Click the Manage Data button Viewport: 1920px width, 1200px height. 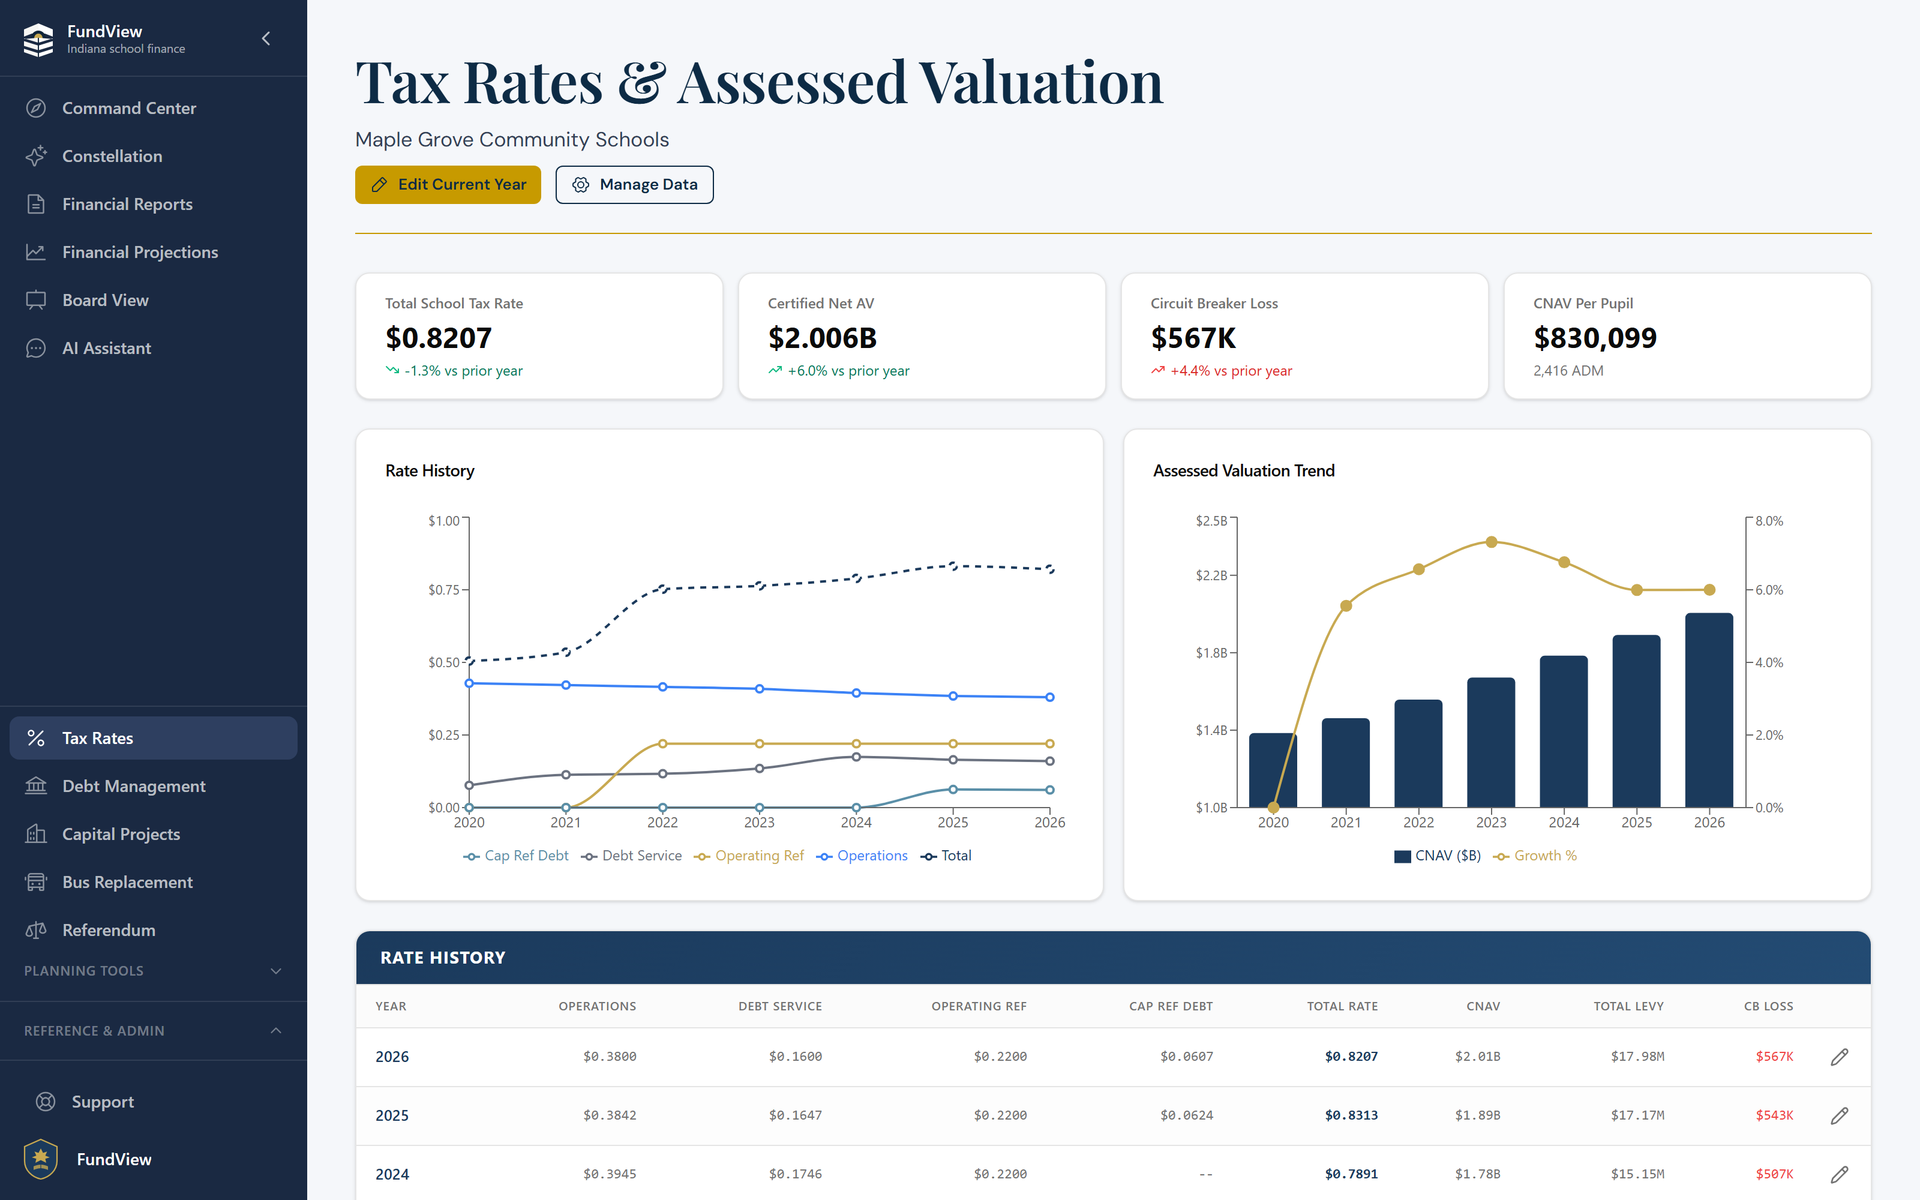634,185
